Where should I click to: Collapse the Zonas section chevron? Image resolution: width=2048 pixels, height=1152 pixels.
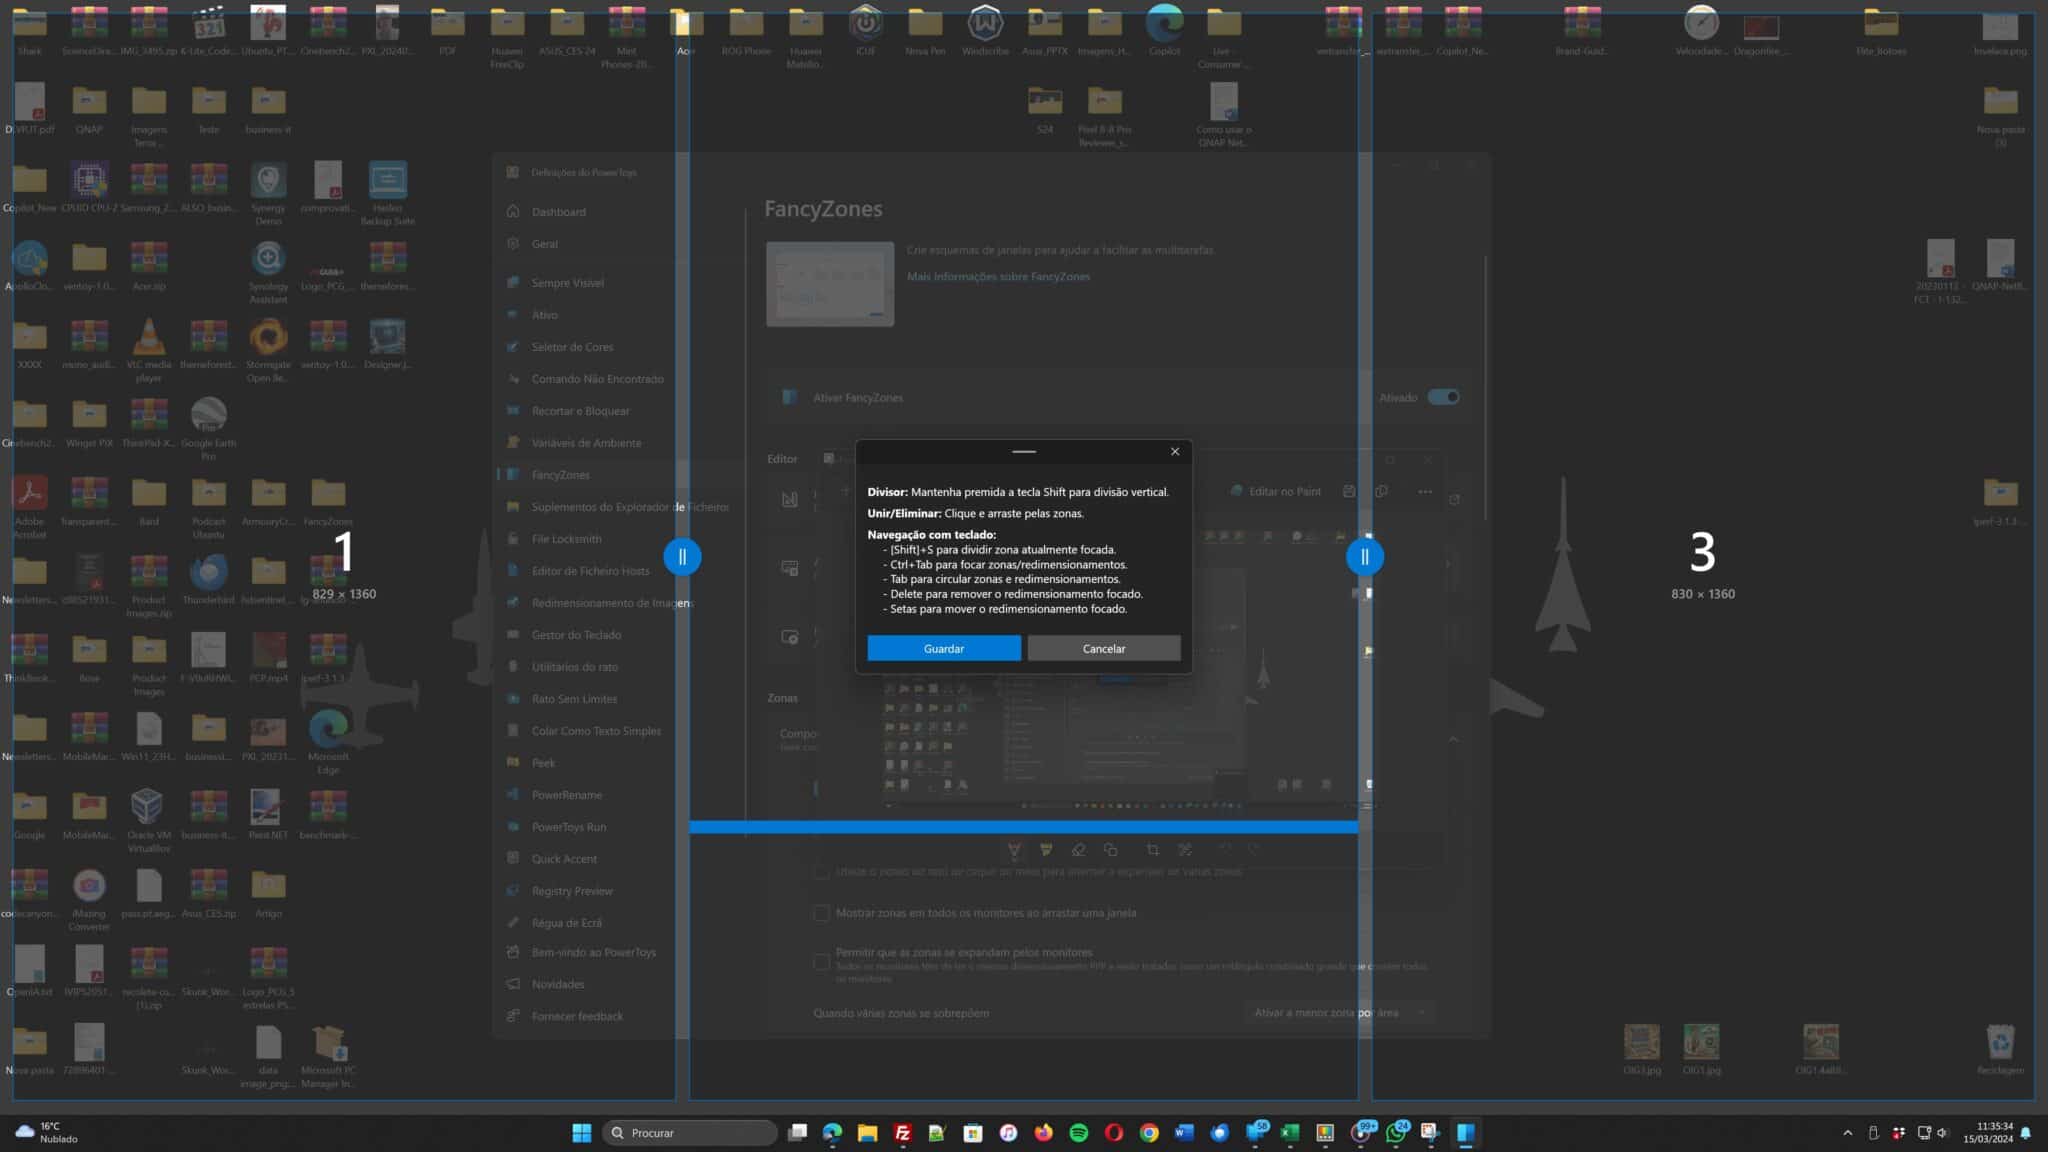tap(1453, 739)
